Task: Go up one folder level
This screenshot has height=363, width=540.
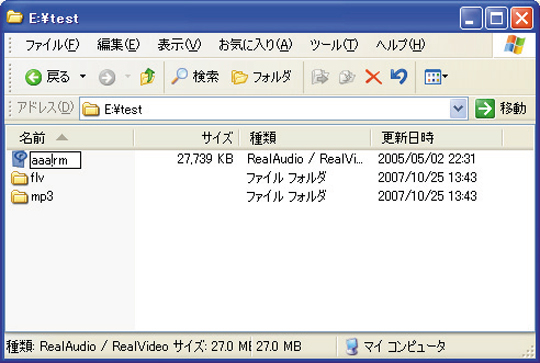Action: 147,76
